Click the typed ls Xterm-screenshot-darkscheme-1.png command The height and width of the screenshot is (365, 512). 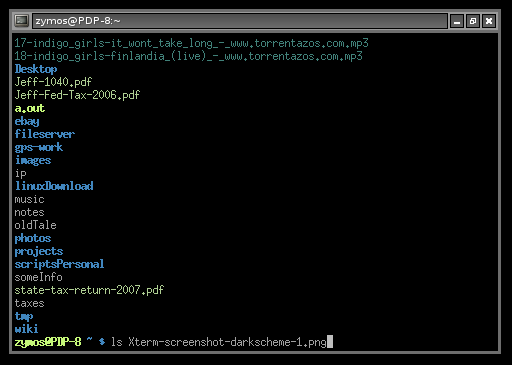click(x=218, y=342)
